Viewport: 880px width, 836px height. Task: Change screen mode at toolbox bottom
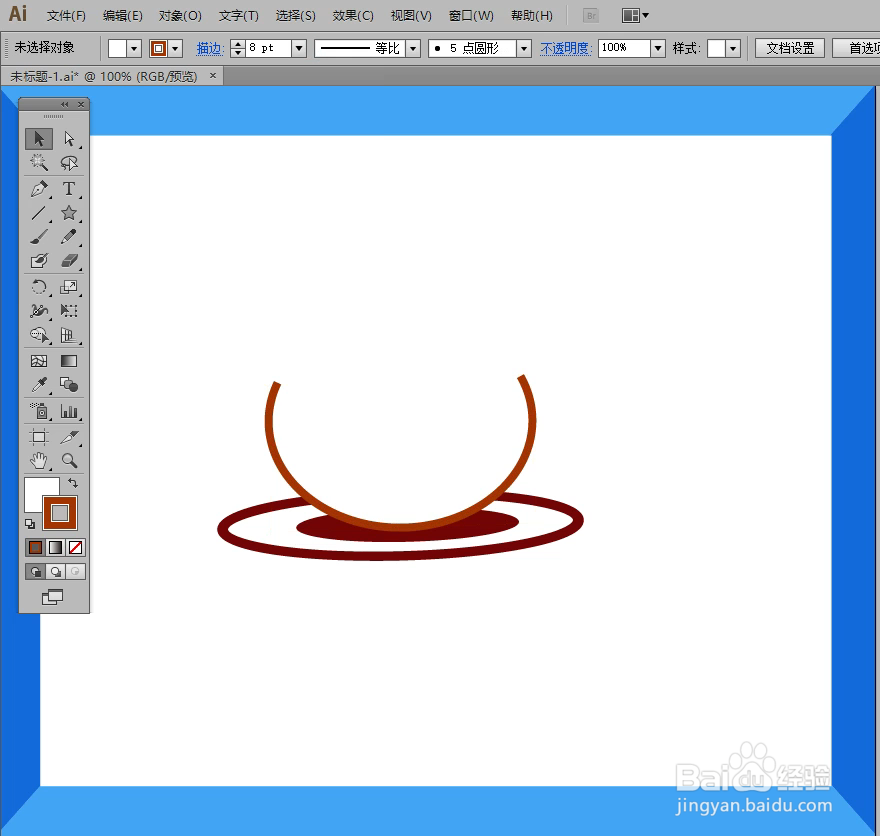click(x=52, y=597)
